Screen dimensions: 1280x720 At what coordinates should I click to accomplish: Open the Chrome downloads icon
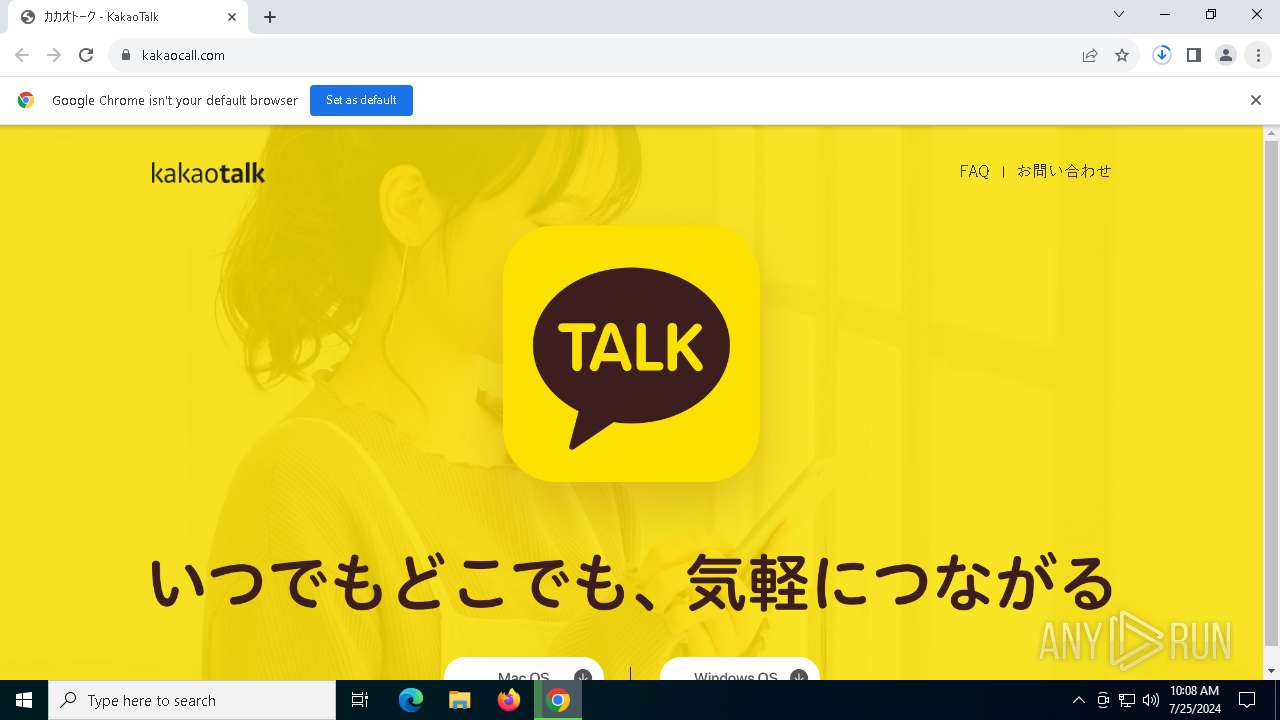point(1162,55)
